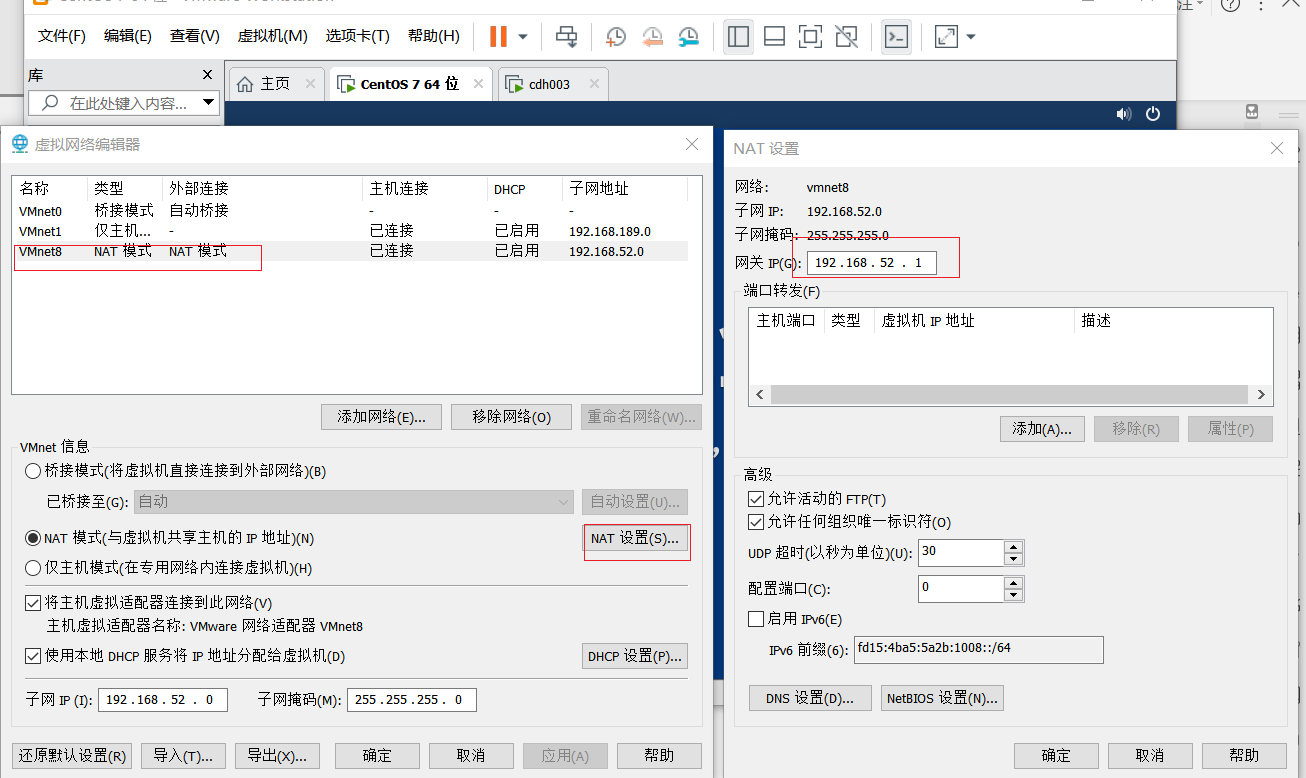
Task: Open the snapshot manager wrench-clock icon
Action: (688, 37)
